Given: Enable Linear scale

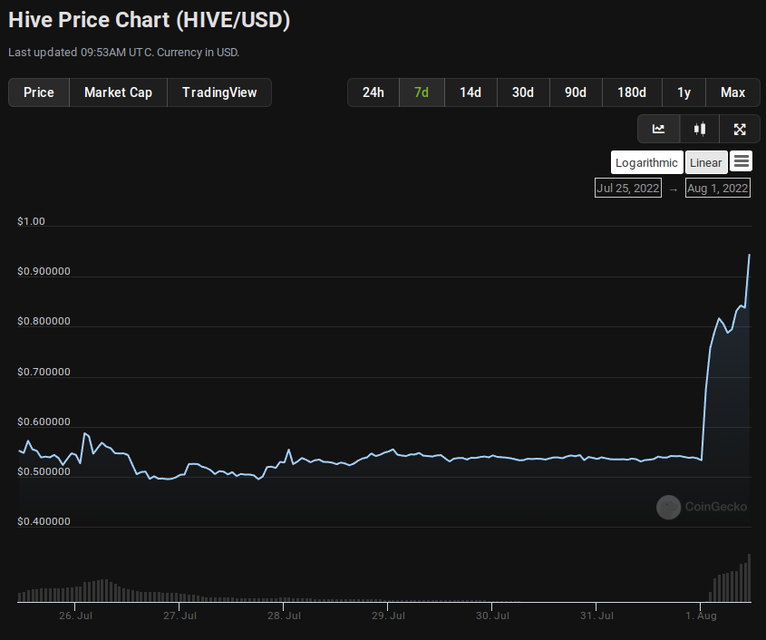Looking at the screenshot, I should point(705,162).
